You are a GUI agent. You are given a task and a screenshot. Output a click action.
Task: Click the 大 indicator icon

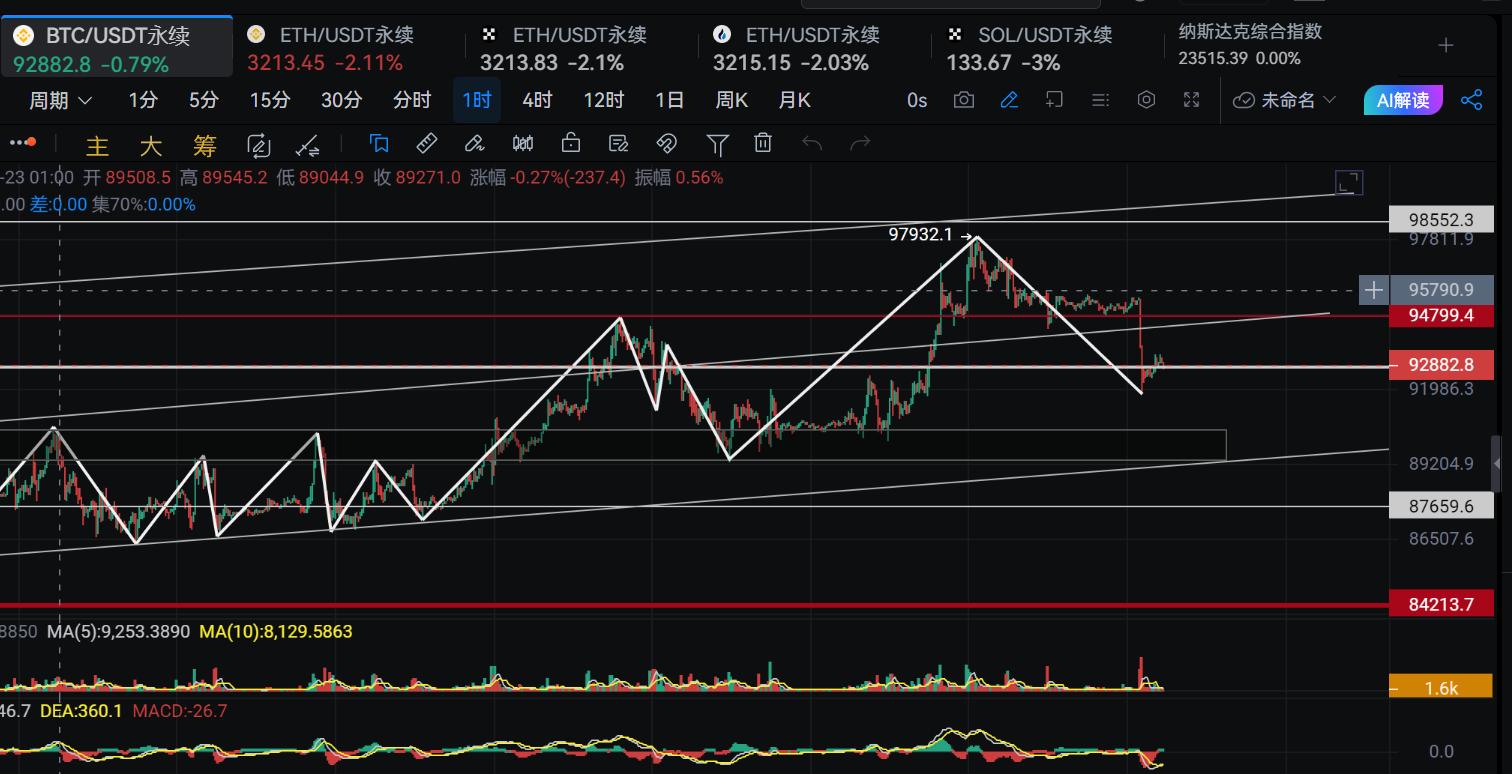click(x=150, y=146)
